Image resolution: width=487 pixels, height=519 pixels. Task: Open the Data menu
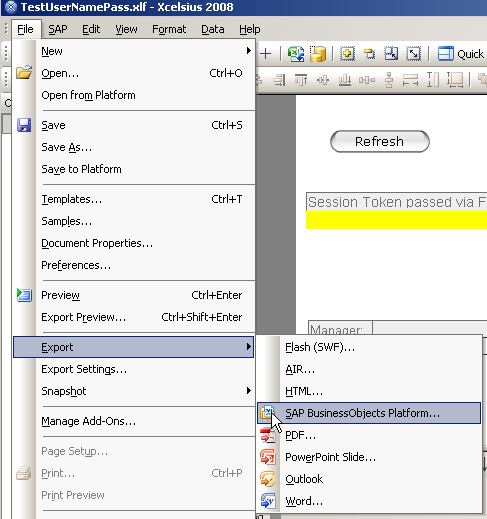pyautogui.click(x=213, y=29)
